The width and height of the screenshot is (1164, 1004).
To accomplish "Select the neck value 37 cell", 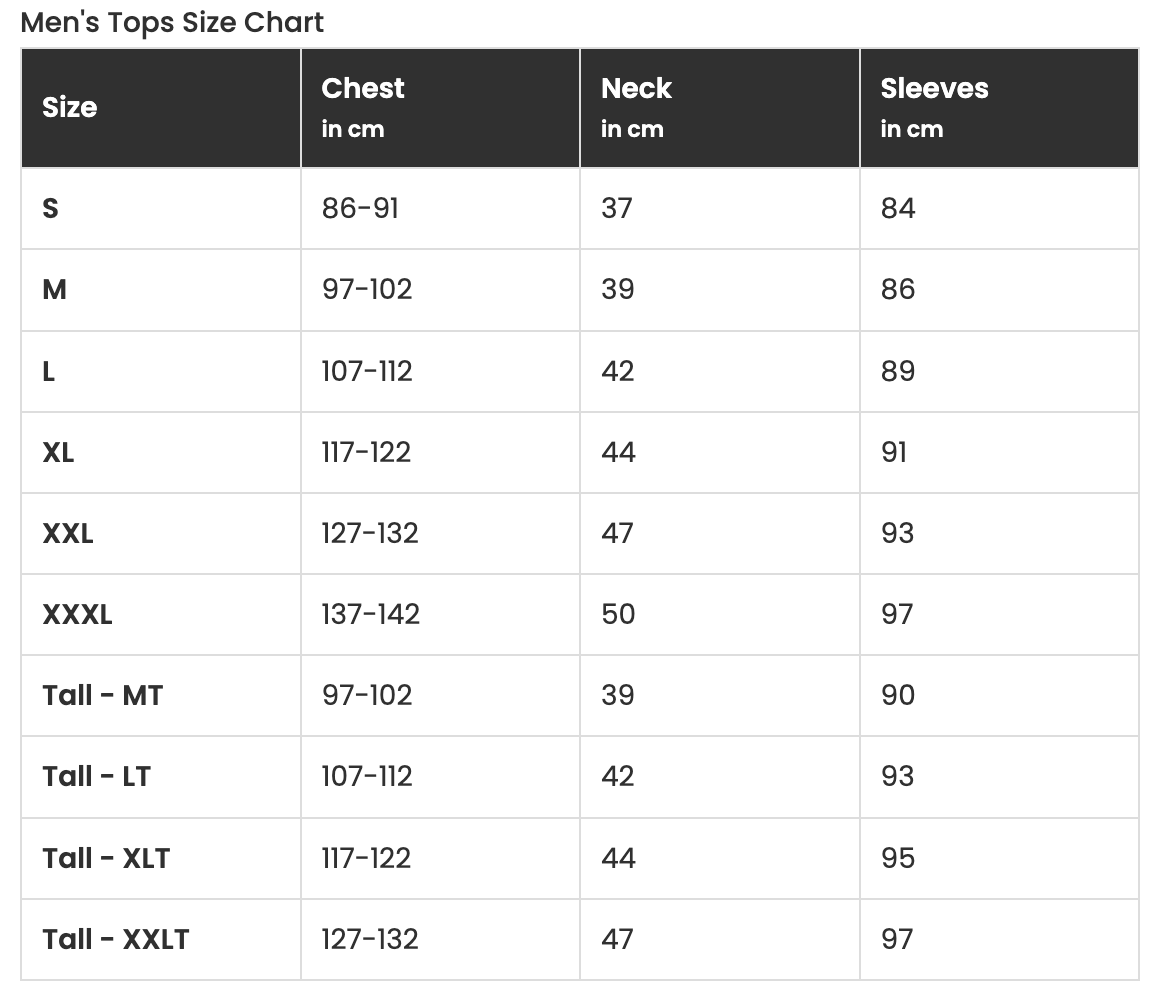I will pos(617,209).
